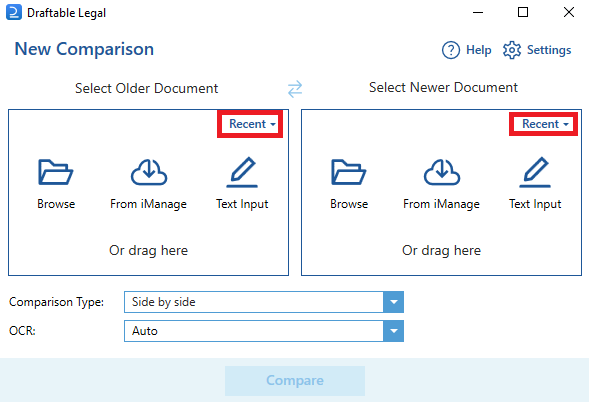589x402 pixels.
Task: Click the Help text link
Action: point(479,50)
